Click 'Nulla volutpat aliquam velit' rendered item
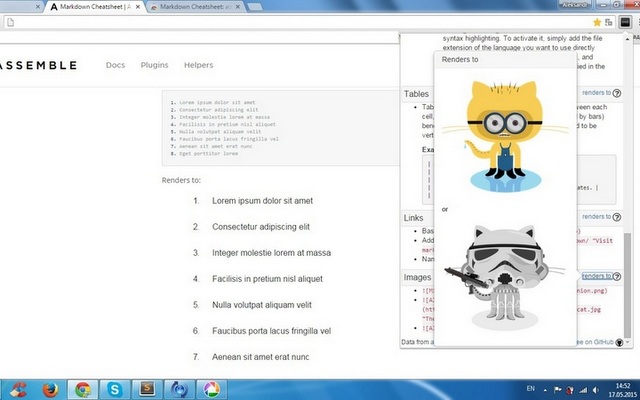The image size is (640, 400). click(x=262, y=305)
